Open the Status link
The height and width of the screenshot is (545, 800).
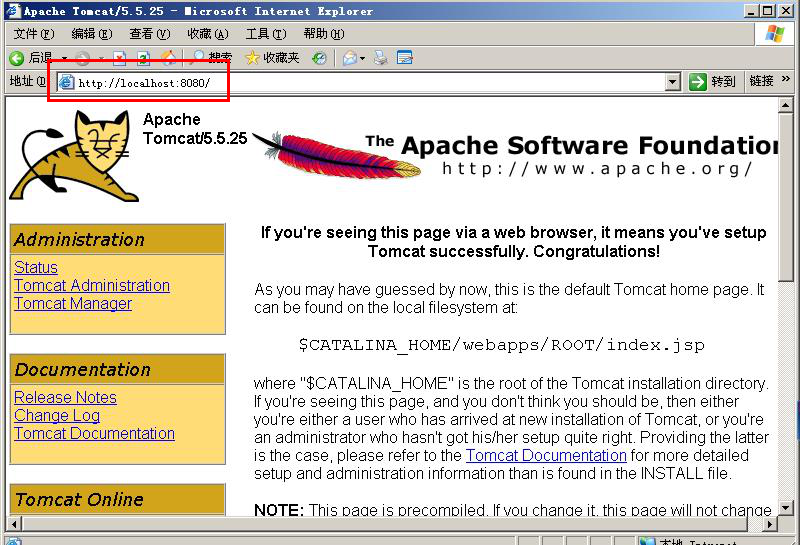(36, 267)
